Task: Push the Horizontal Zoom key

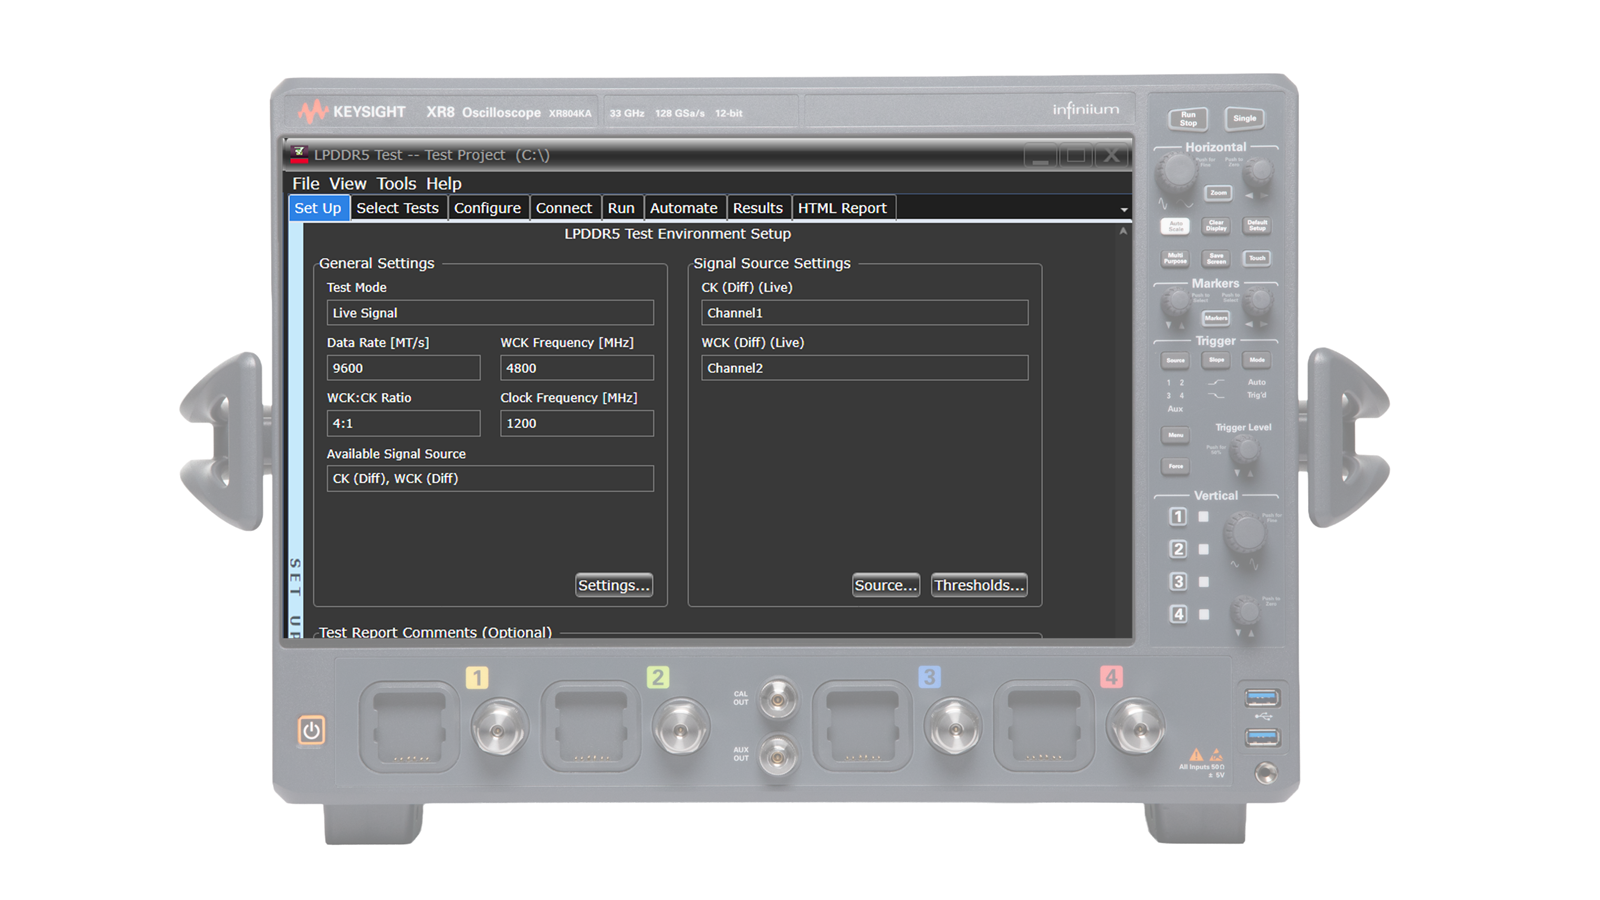Action: click(x=1217, y=193)
